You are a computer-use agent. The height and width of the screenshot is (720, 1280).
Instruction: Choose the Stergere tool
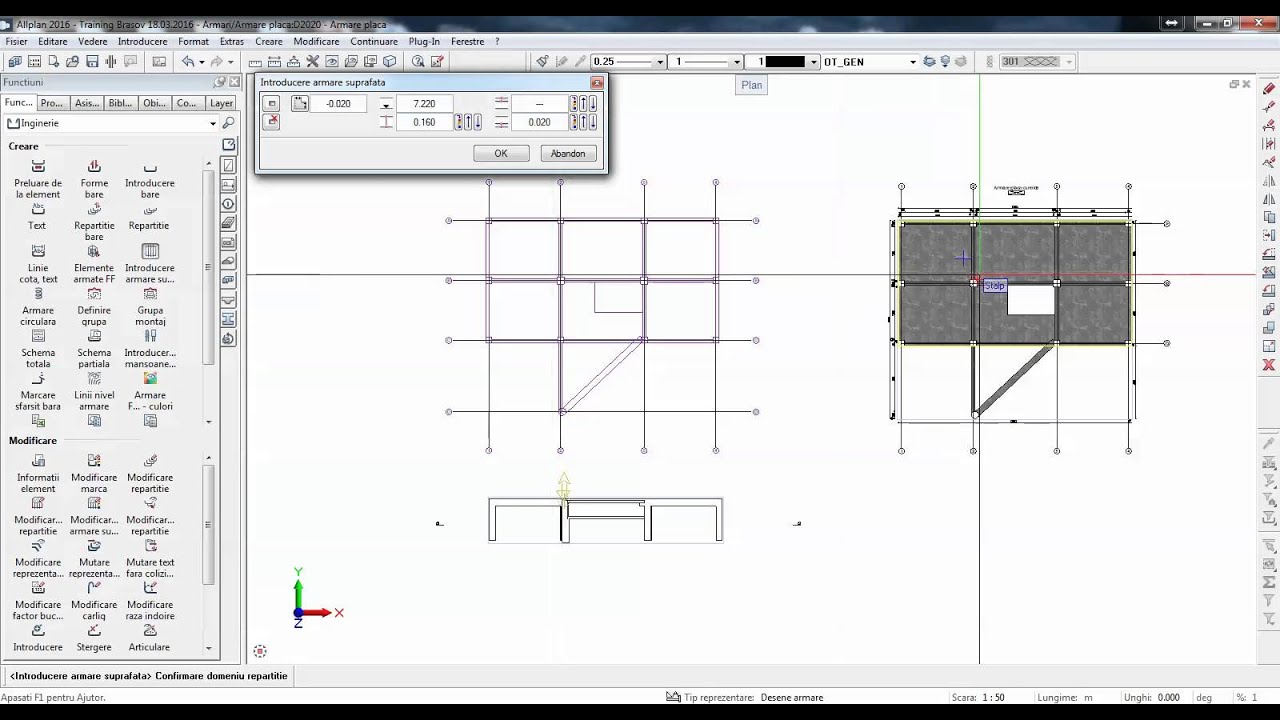[94, 637]
